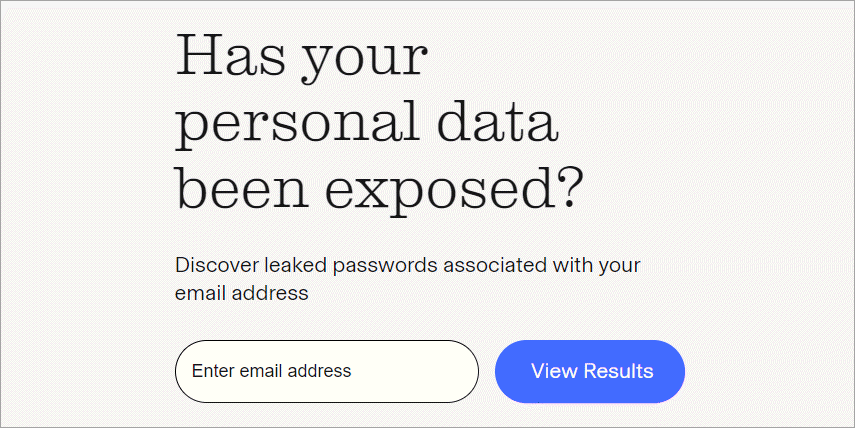Image resolution: width=855 pixels, height=428 pixels.
Task: Click the word 'Results' on blue button
Action: pos(618,371)
